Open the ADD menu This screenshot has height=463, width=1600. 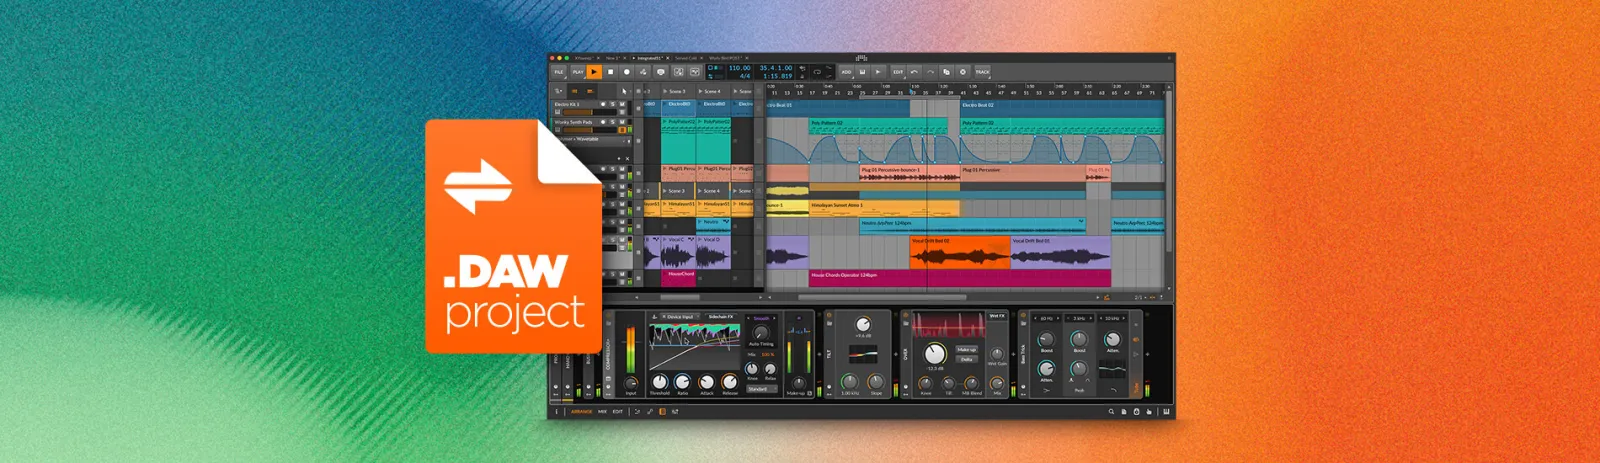click(x=846, y=72)
